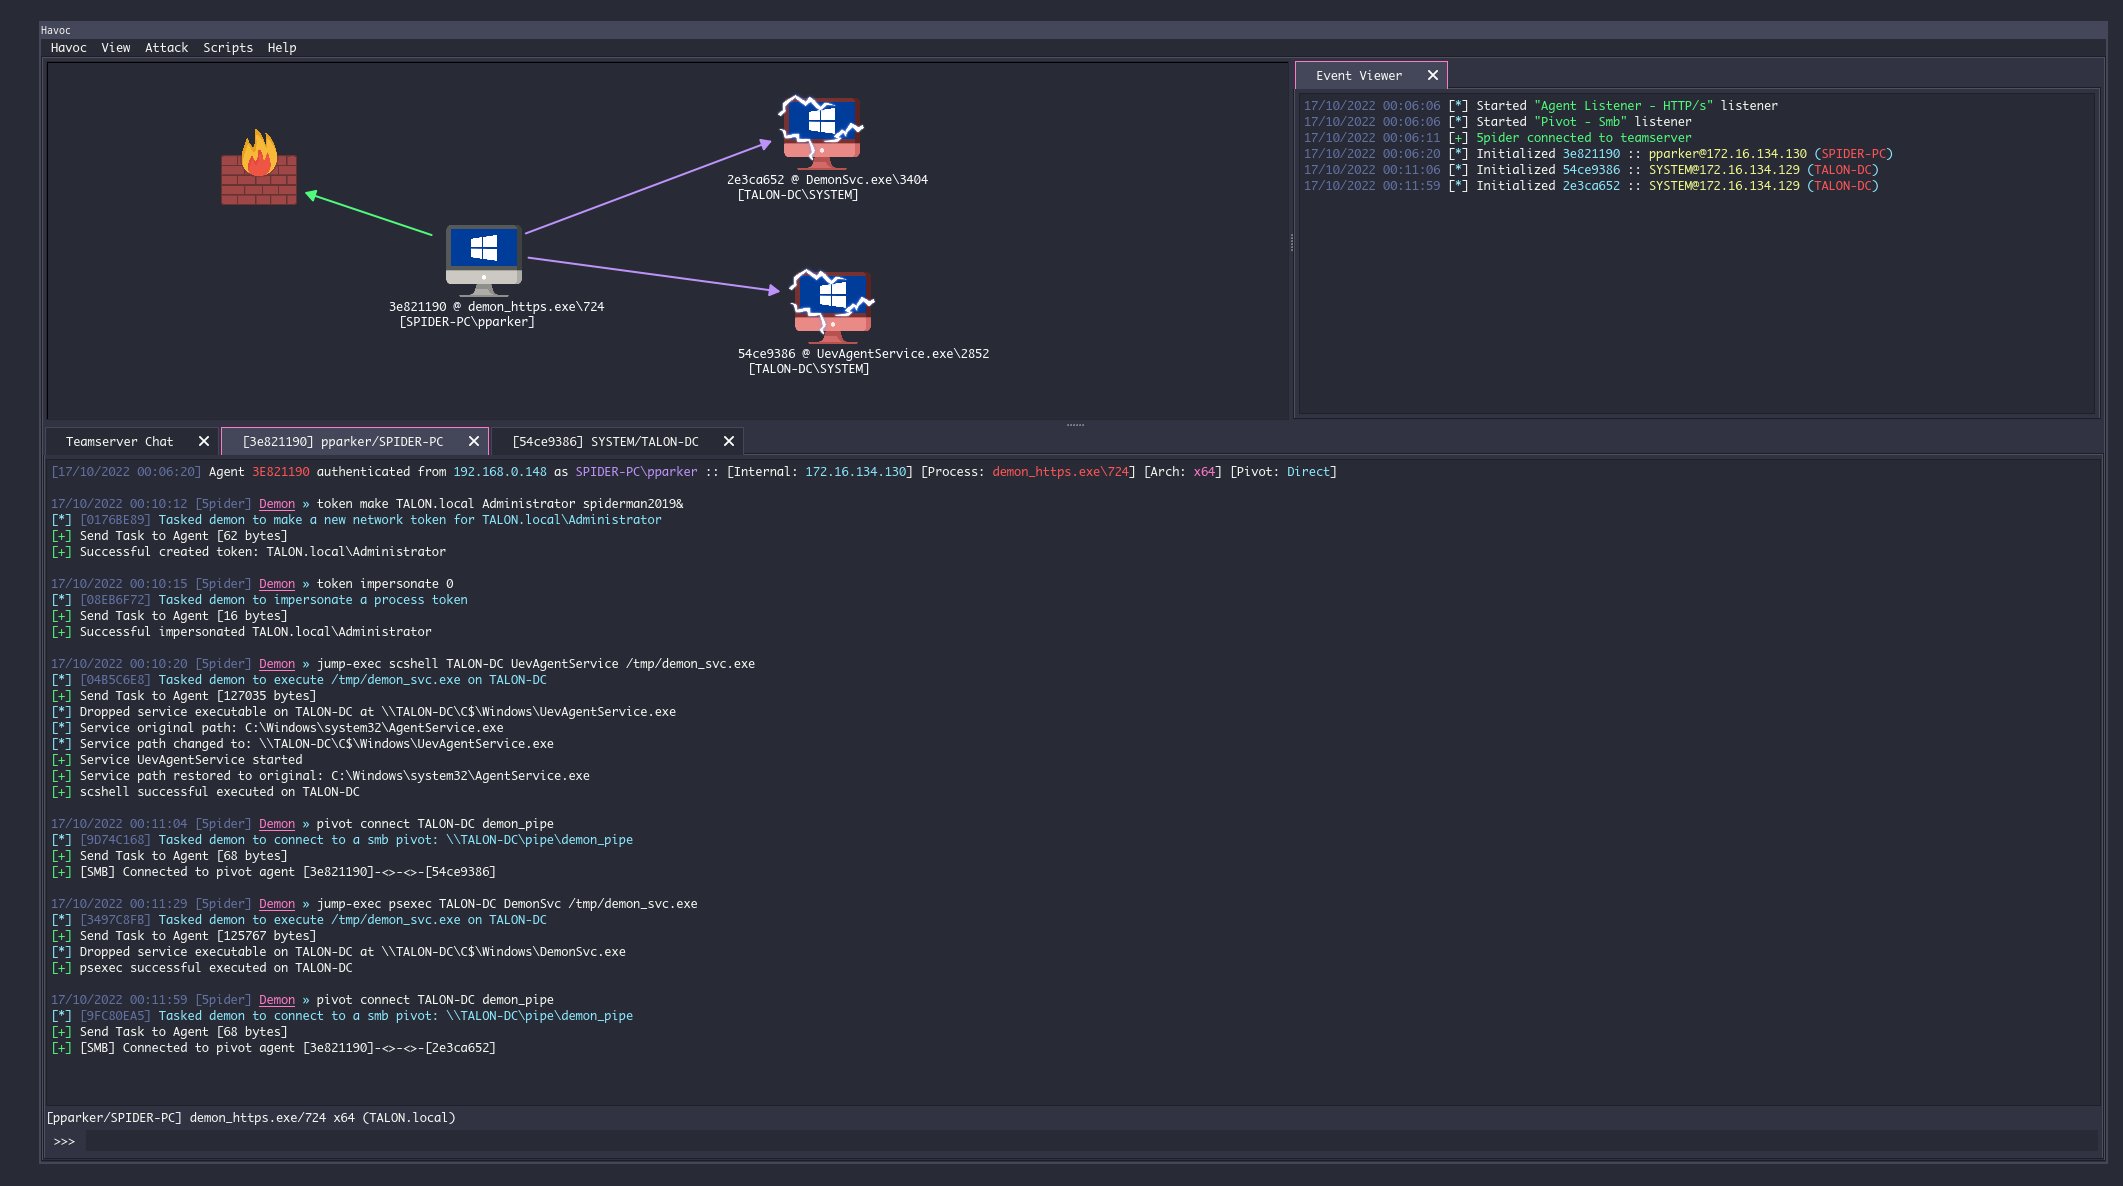The height and width of the screenshot is (1186, 2123).
Task: Switch to the 54ce9386 SYSTEM/TALON-DC tab
Action: (x=605, y=441)
